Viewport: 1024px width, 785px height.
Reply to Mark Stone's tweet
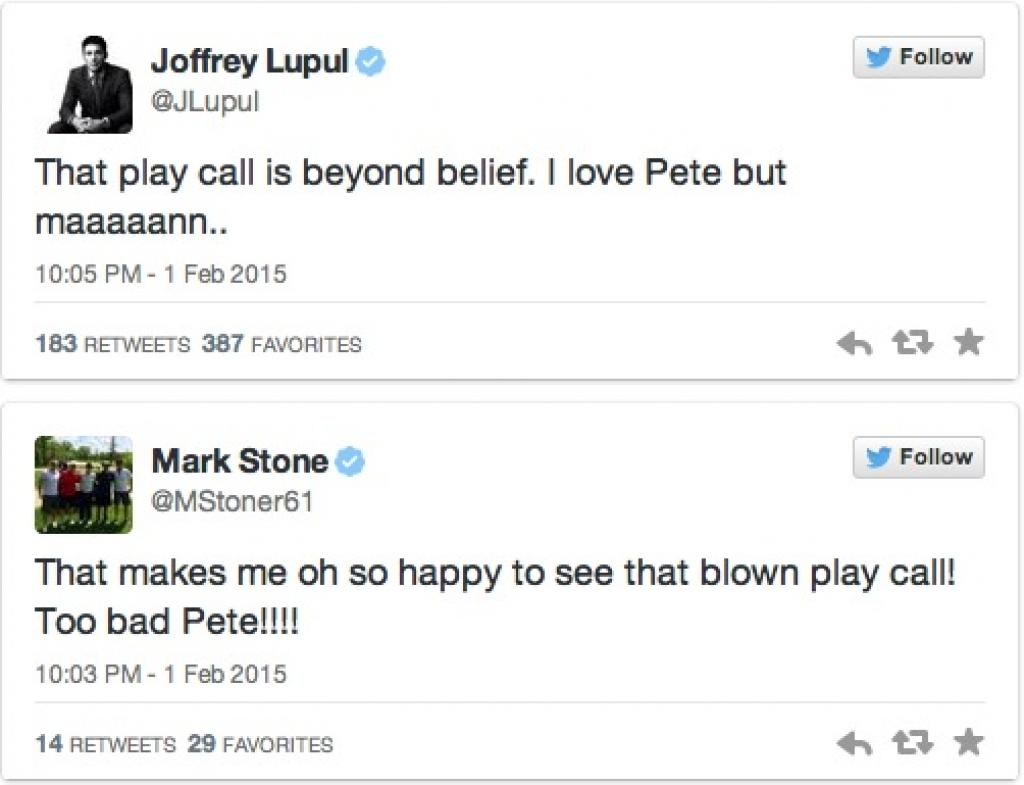pyautogui.click(x=854, y=743)
